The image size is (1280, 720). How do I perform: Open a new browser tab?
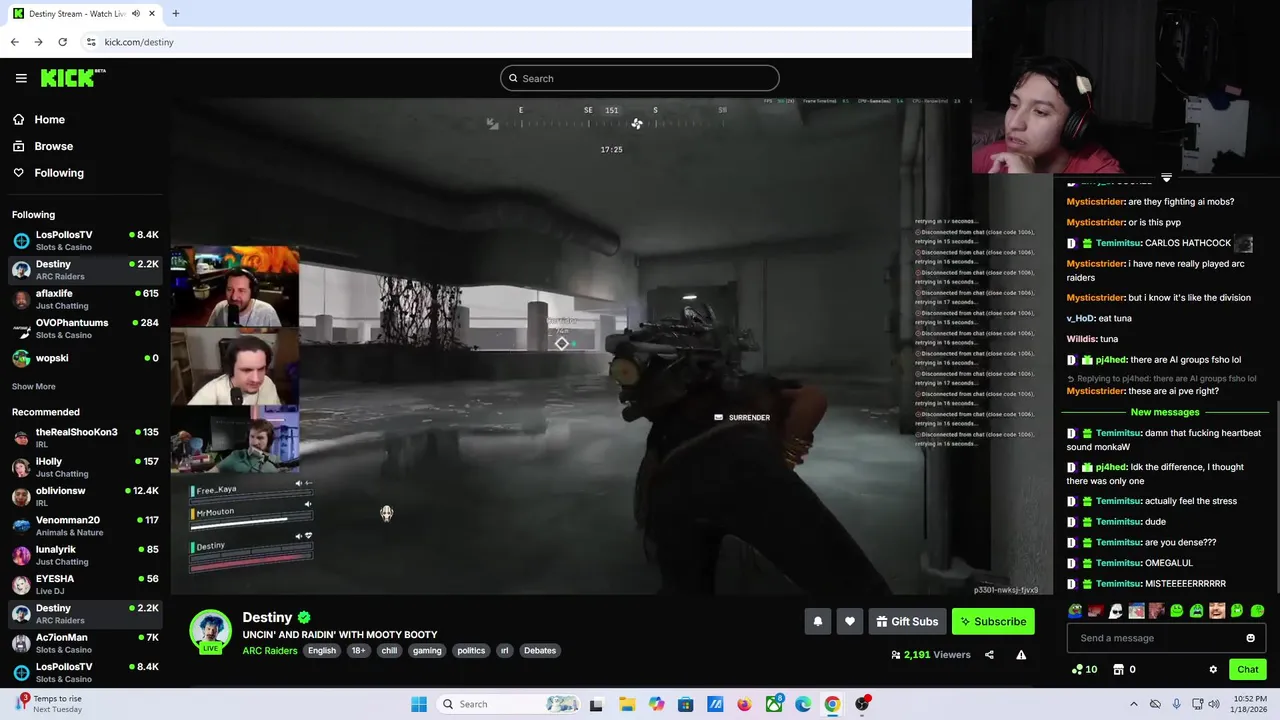175,14
